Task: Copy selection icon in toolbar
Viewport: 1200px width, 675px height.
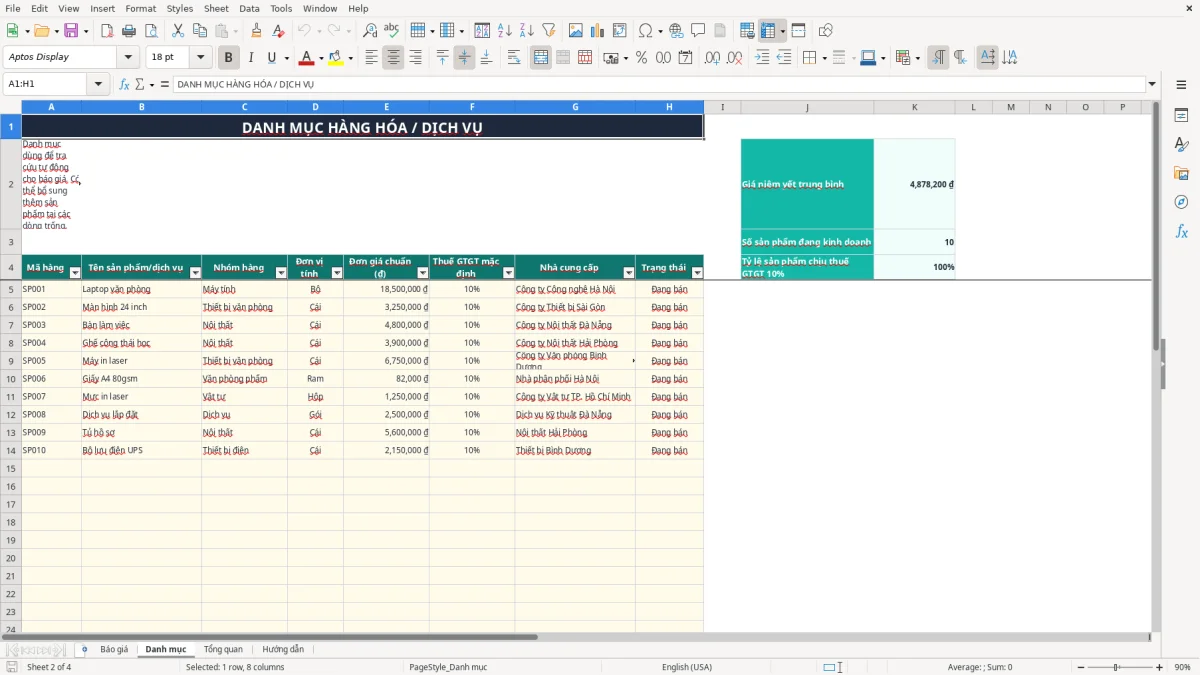Action: pos(200,31)
